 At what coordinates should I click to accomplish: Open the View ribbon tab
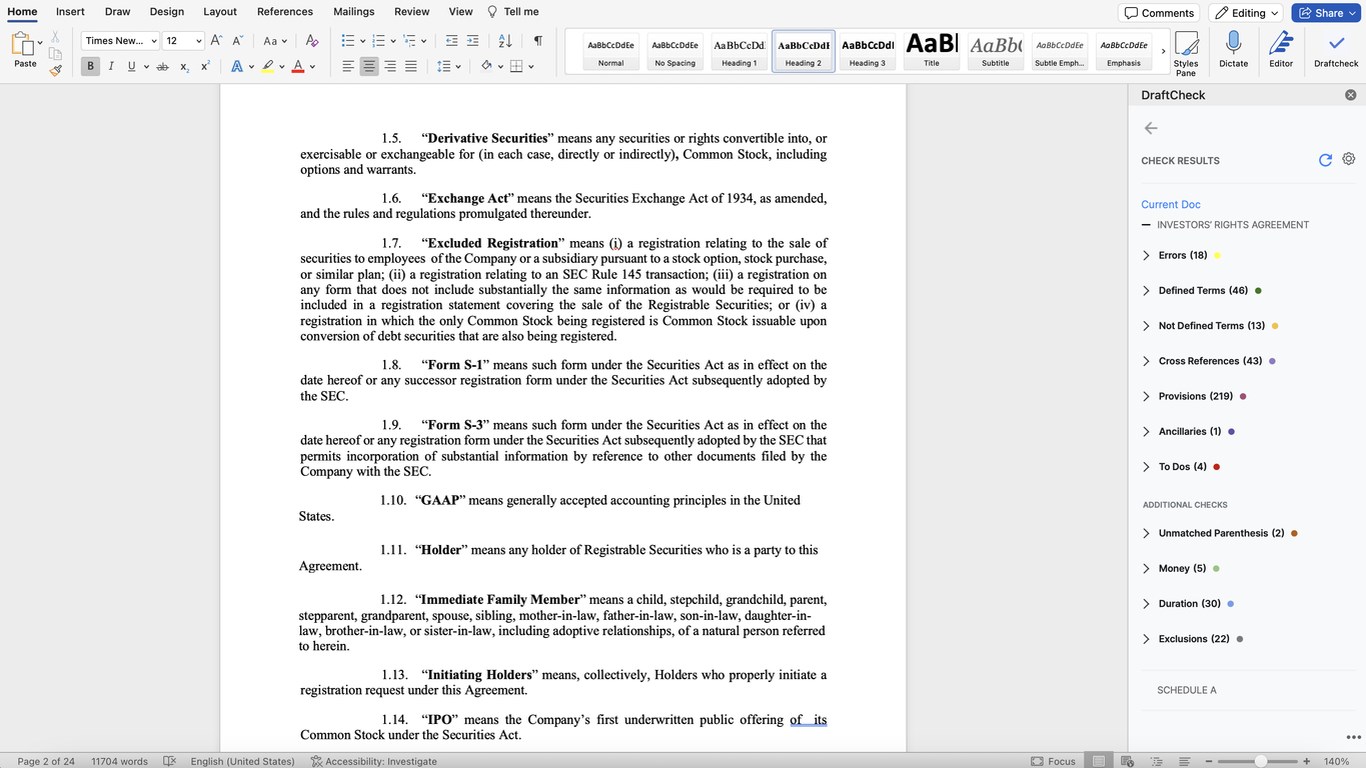pos(461,12)
